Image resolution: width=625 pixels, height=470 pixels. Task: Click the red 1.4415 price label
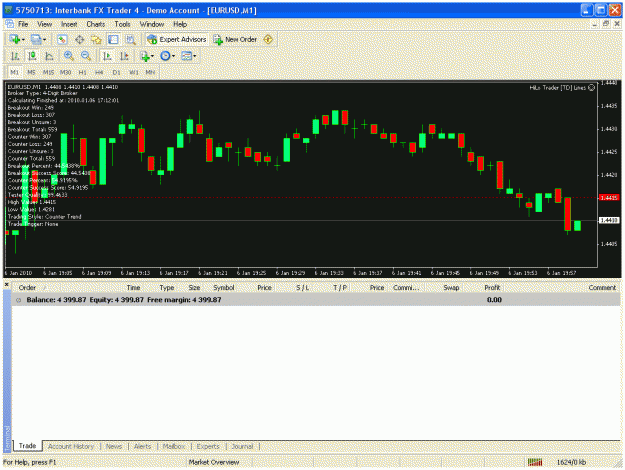609,198
